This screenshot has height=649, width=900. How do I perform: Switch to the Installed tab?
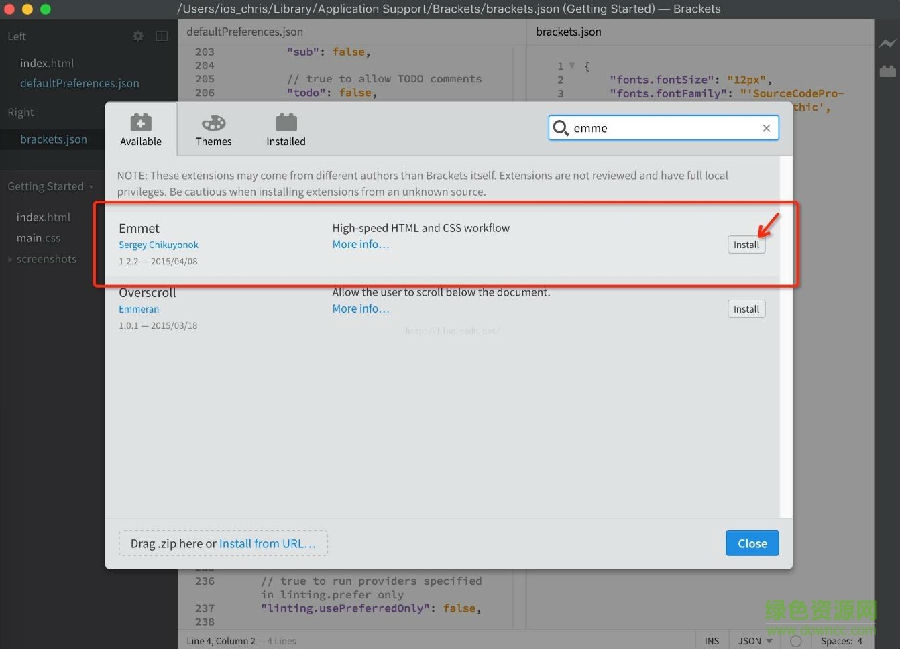point(286,129)
